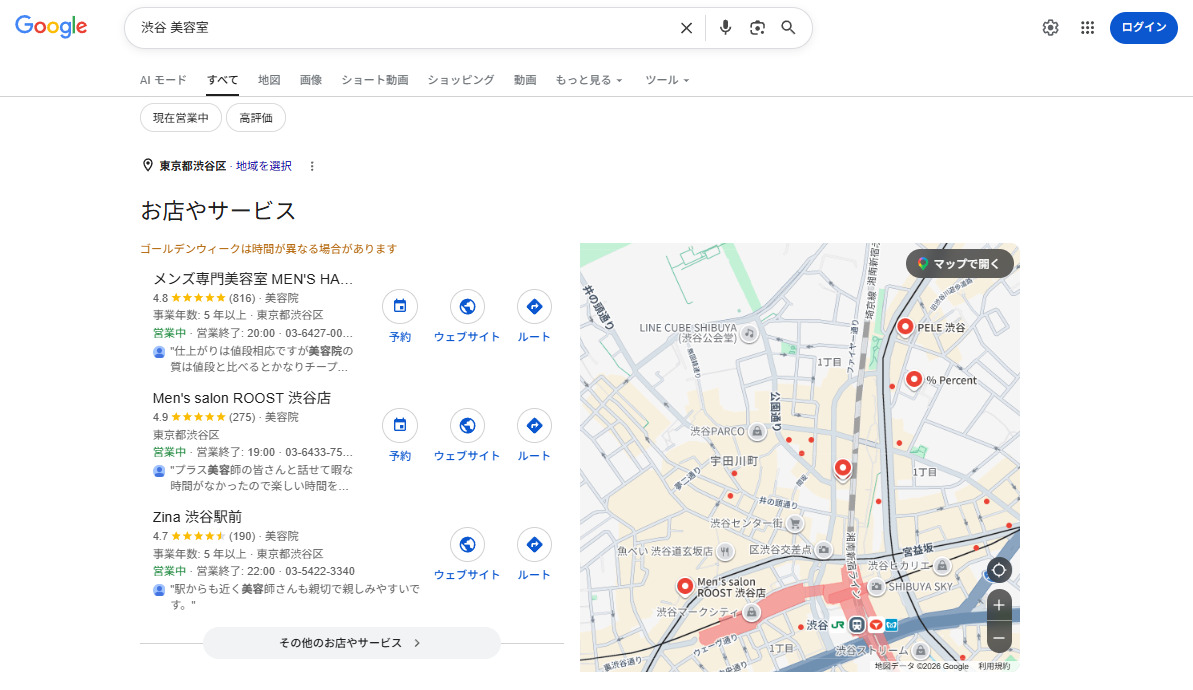Open メンズ専門美容室 MEN'S HA… listing title
Image resolution: width=1193 pixels, height=690 pixels.
(253, 278)
